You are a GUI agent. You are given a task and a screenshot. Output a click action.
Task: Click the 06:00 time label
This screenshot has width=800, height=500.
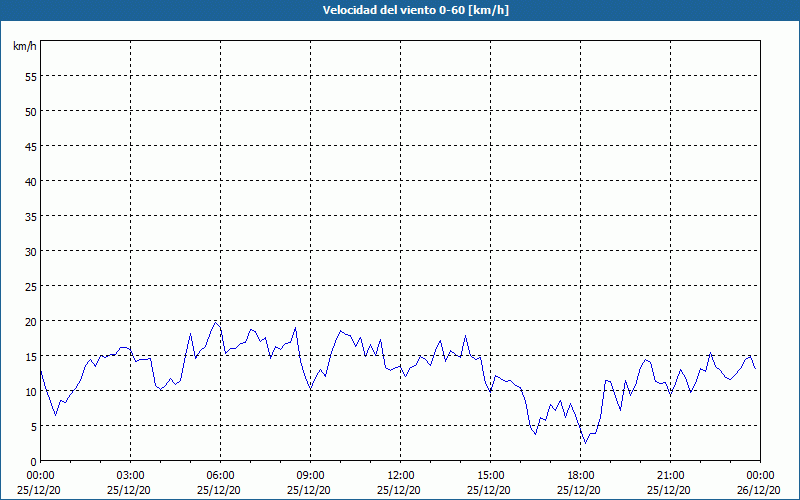click(x=220, y=476)
